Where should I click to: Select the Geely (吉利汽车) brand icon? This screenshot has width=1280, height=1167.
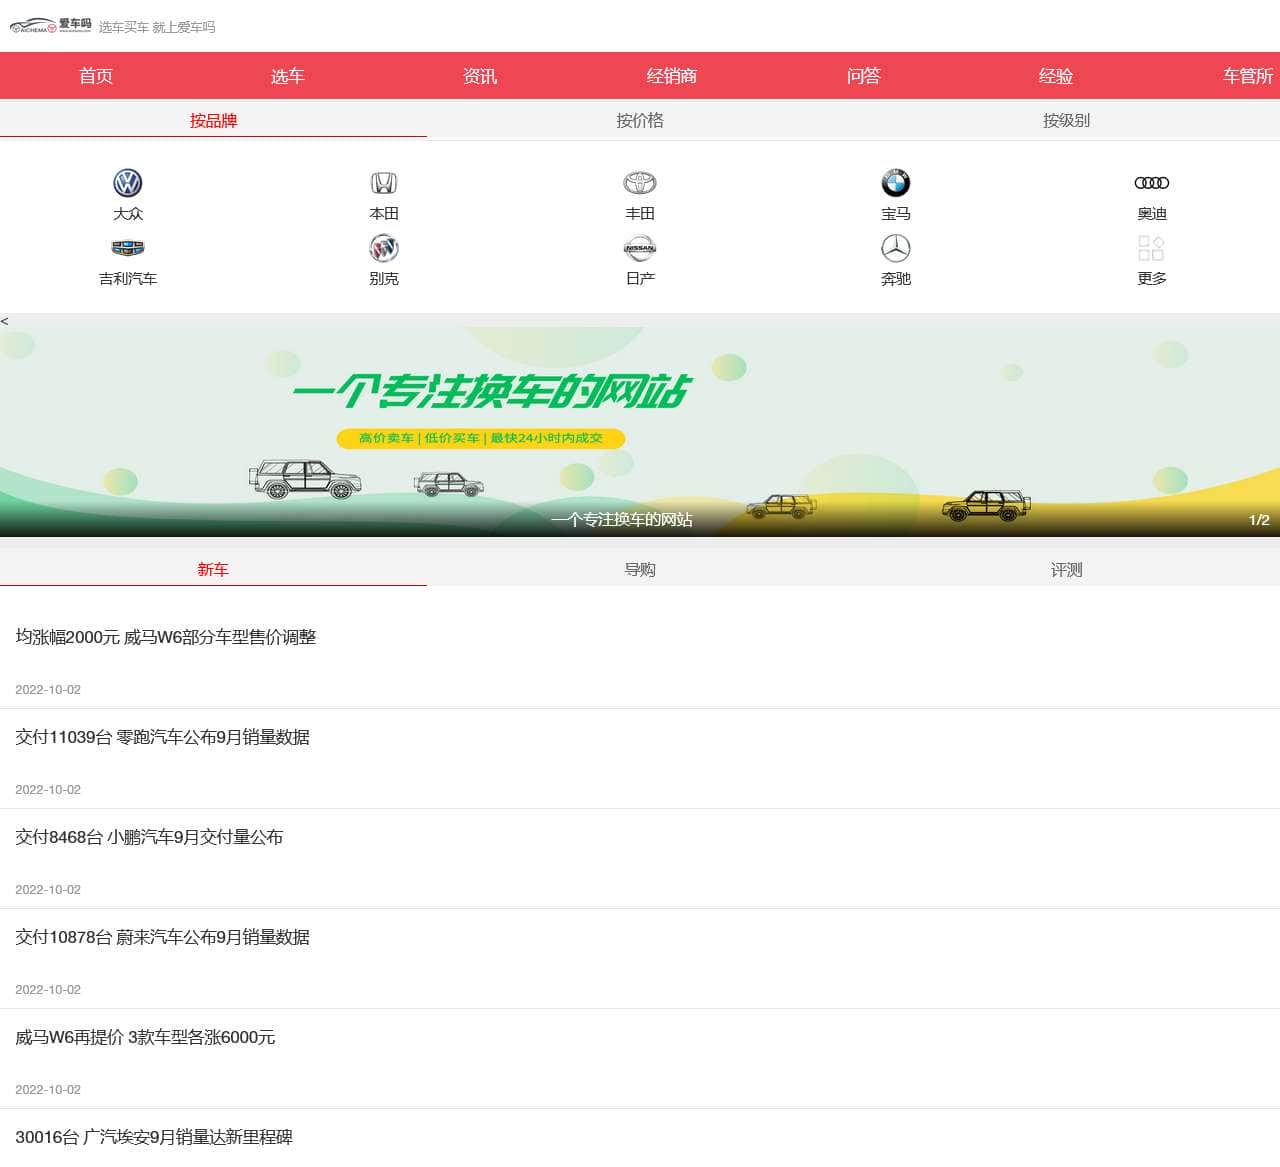[128, 248]
